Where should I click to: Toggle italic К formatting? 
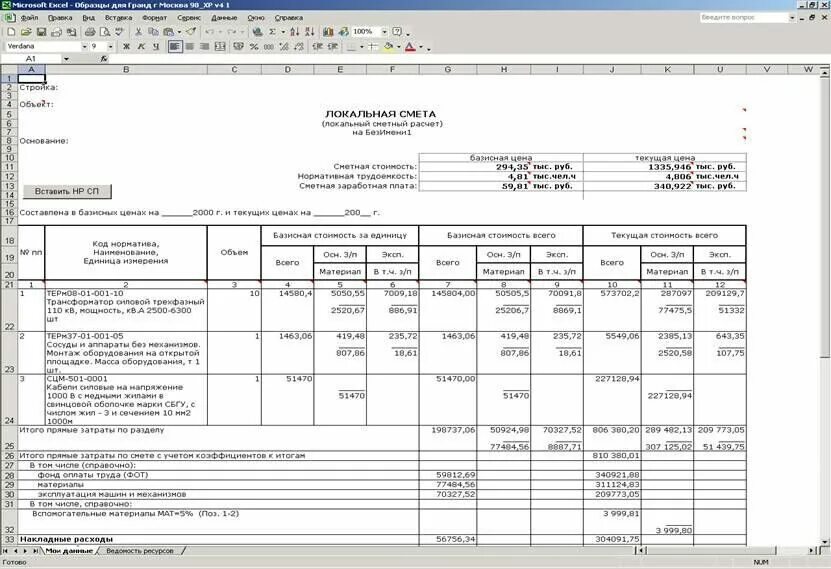point(141,47)
